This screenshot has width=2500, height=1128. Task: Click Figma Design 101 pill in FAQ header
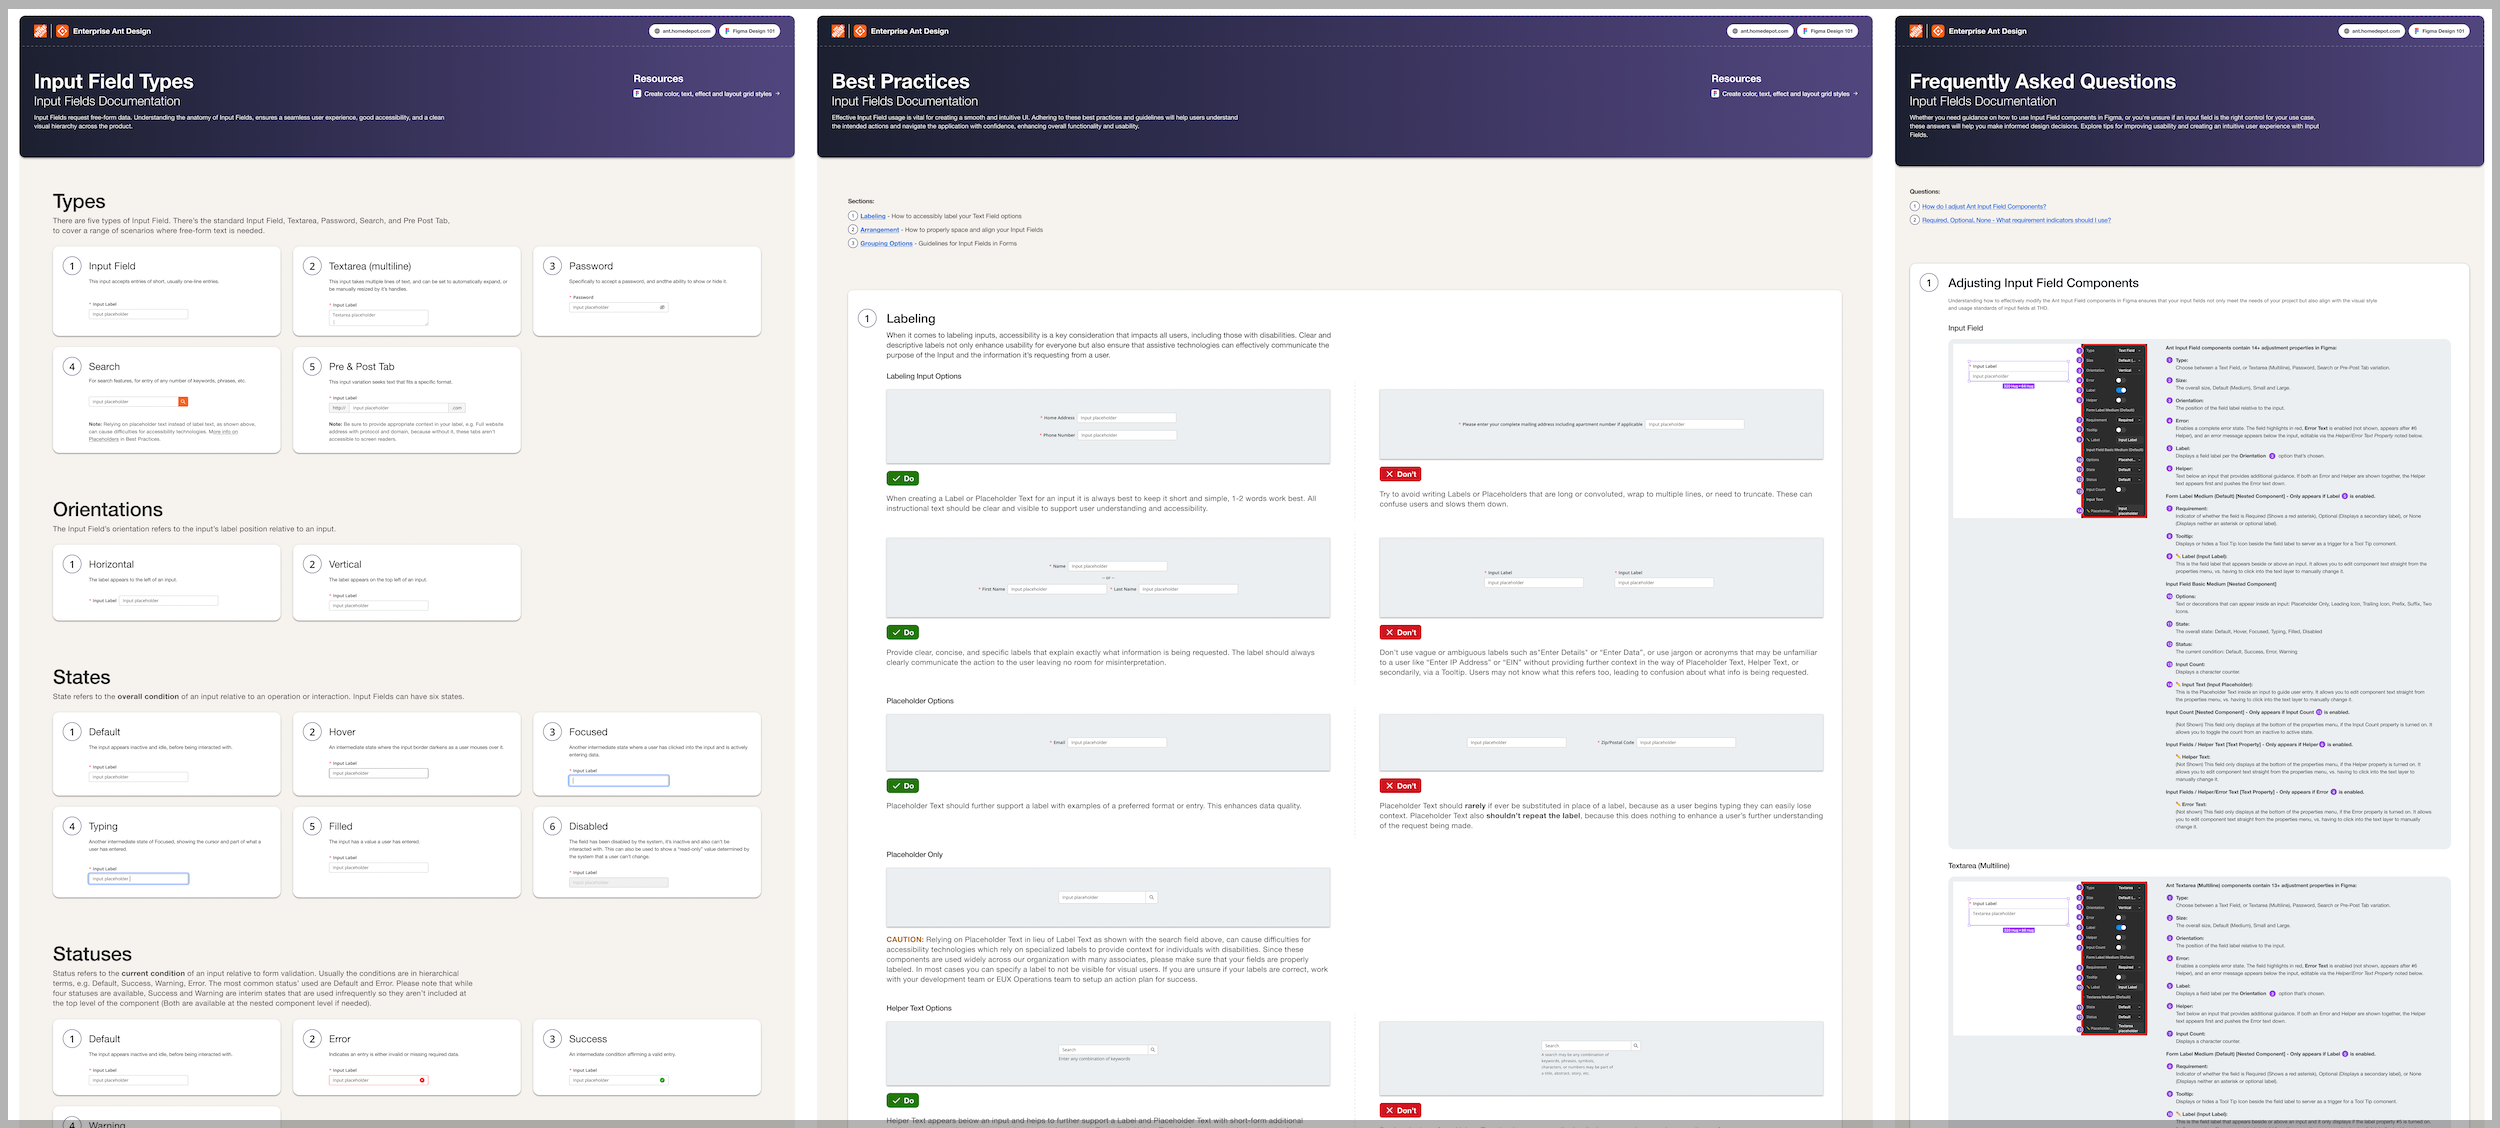click(x=2439, y=31)
